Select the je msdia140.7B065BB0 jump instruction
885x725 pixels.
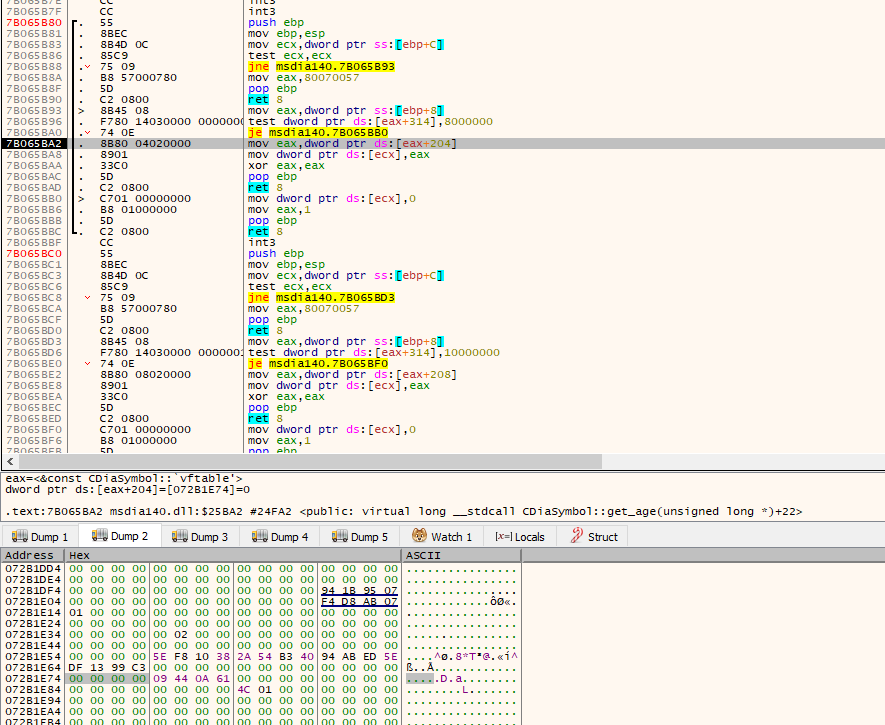coord(320,132)
